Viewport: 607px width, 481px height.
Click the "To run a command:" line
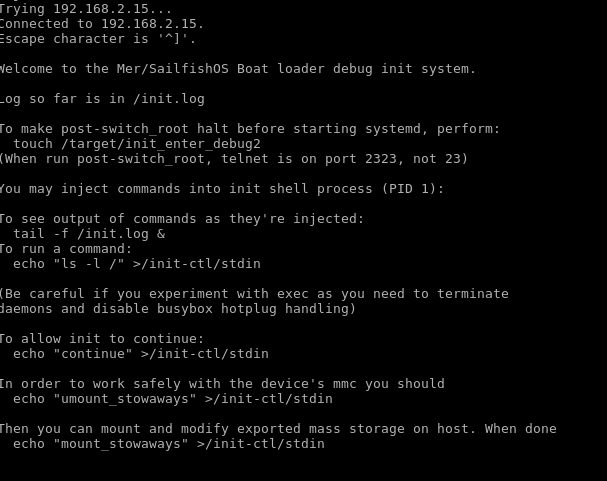[66, 248]
